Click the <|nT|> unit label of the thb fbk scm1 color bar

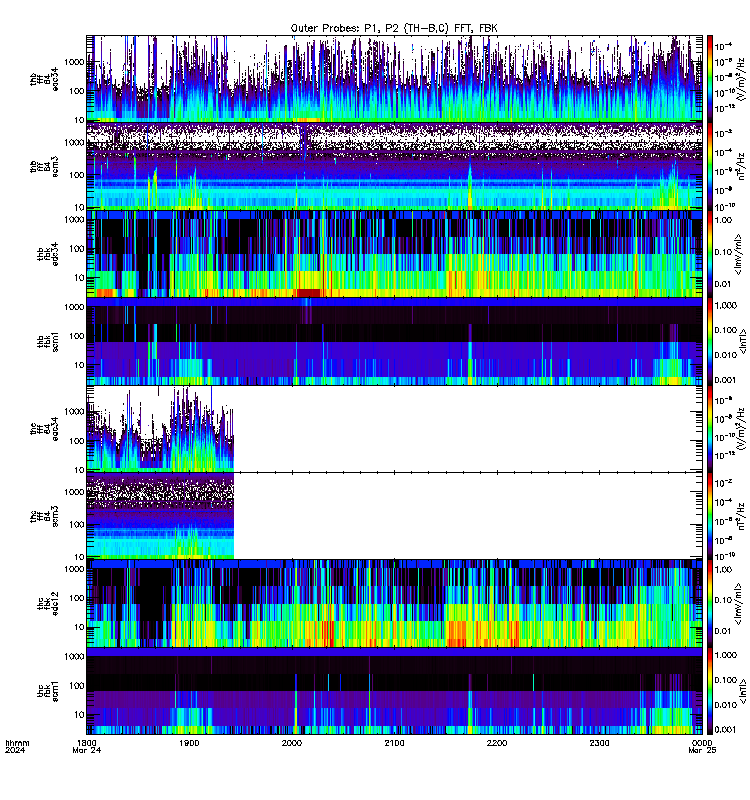coord(743,341)
